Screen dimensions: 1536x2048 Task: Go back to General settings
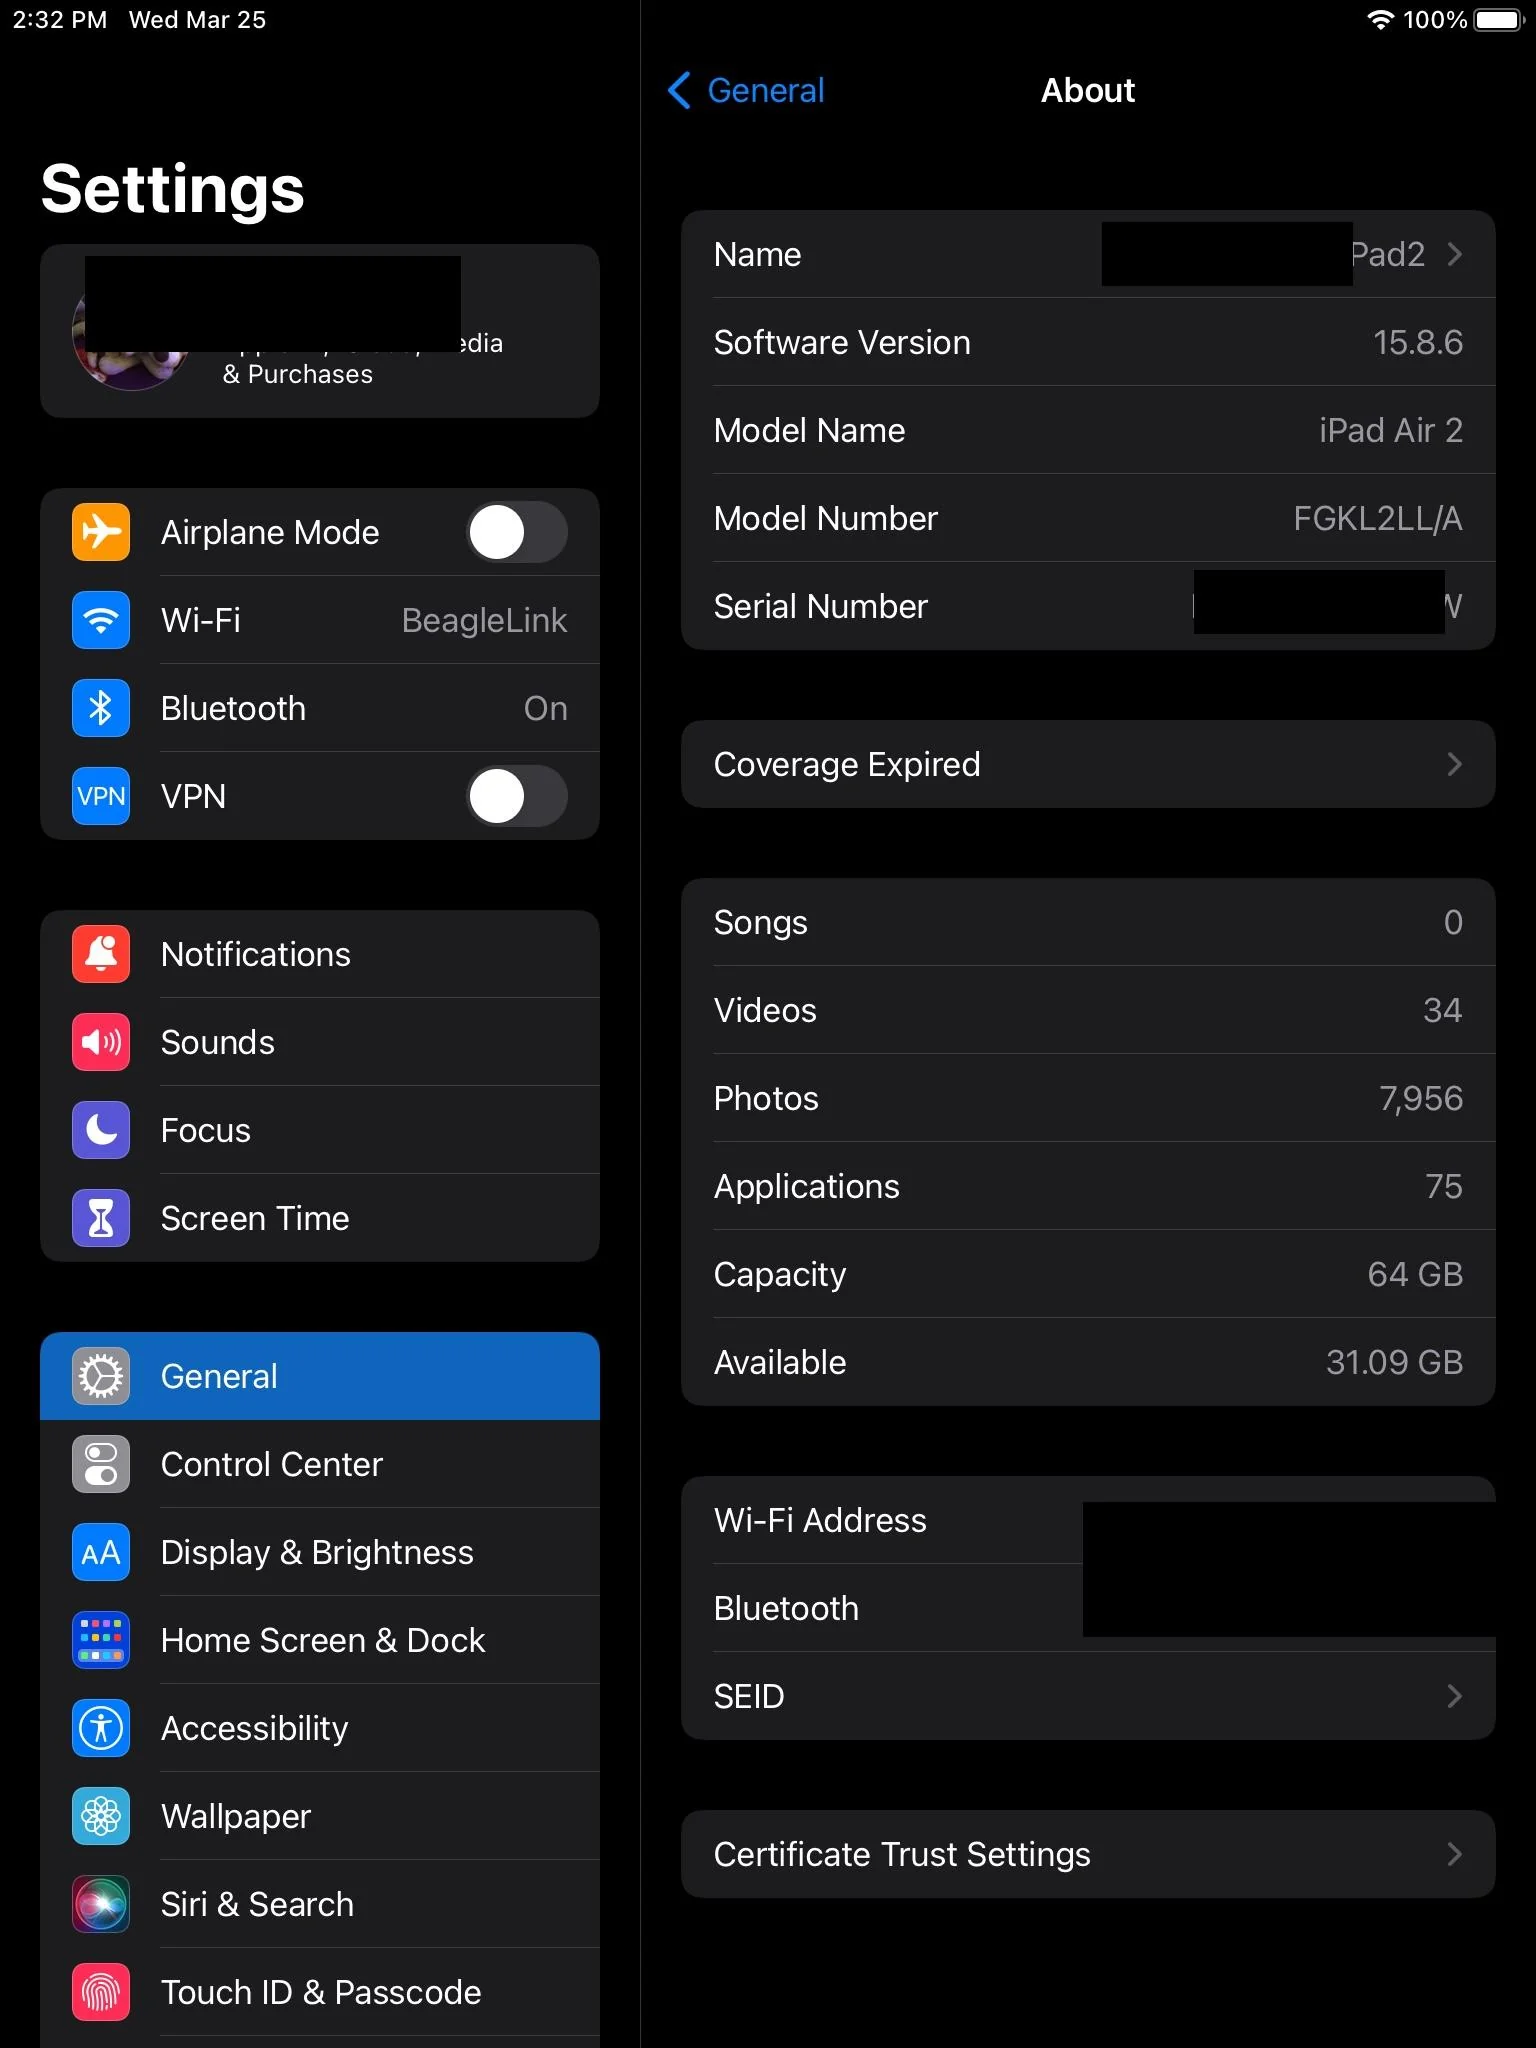pyautogui.click(x=746, y=90)
